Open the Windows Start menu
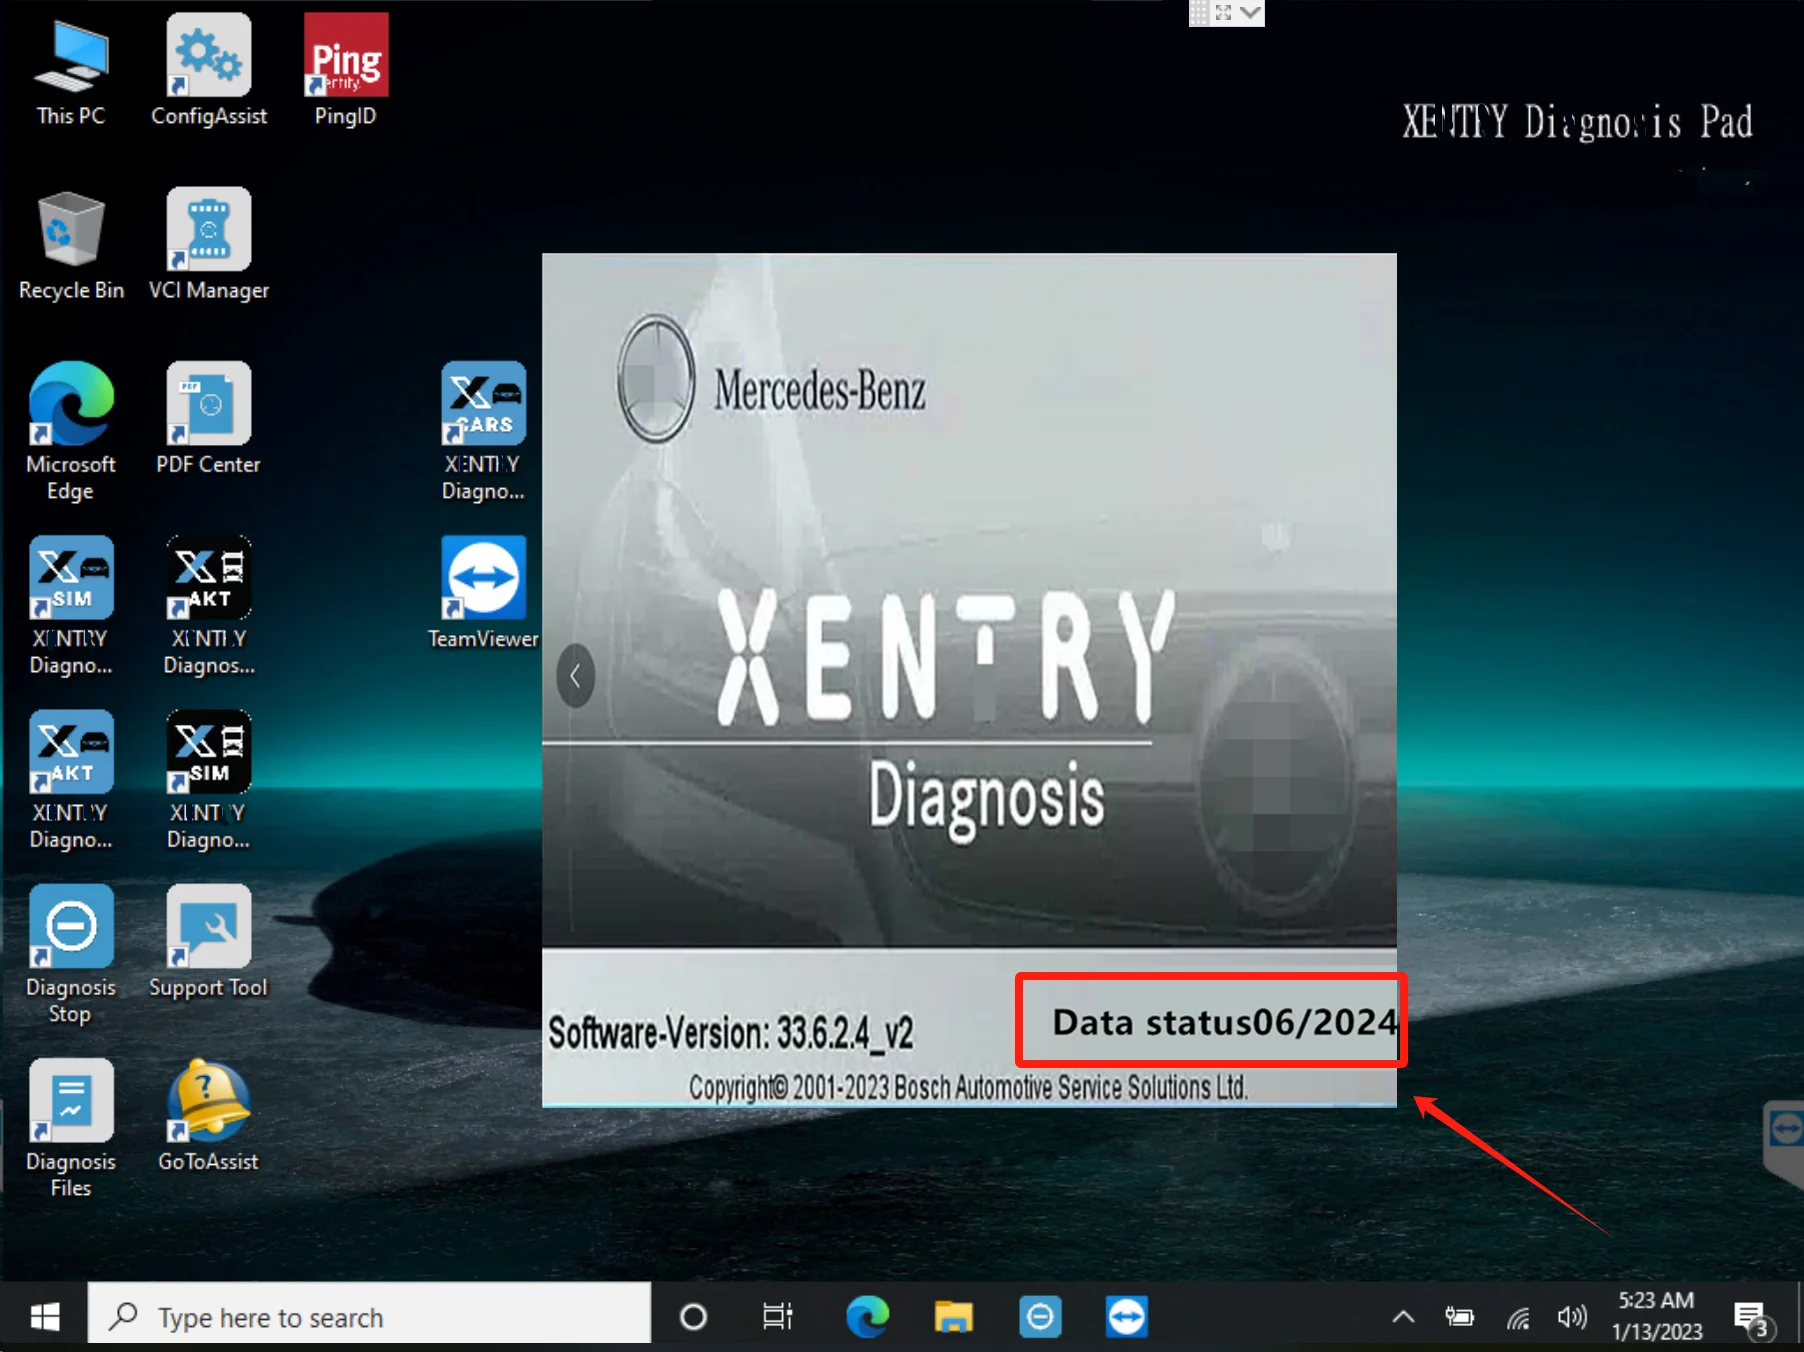Image resolution: width=1804 pixels, height=1352 pixels. [44, 1317]
